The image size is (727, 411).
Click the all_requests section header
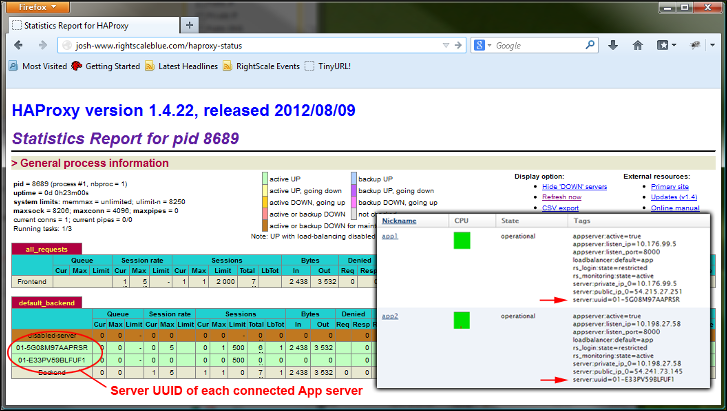point(46,249)
